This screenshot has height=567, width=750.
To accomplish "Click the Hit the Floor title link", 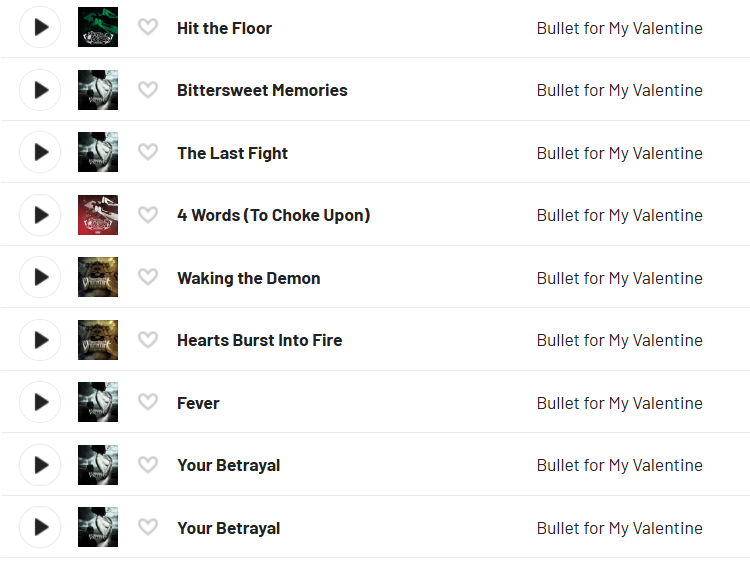I will [224, 28].
